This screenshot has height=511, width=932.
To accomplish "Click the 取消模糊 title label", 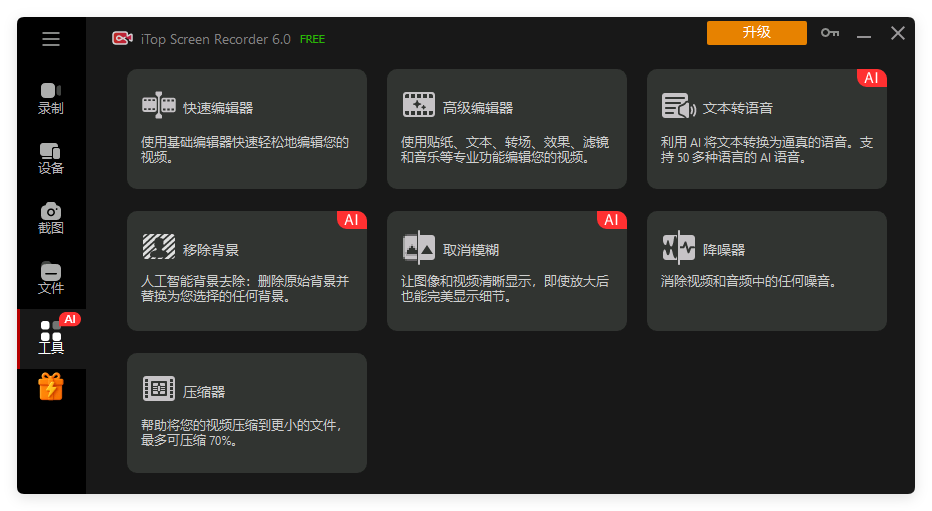I will (x=471, y=250).
